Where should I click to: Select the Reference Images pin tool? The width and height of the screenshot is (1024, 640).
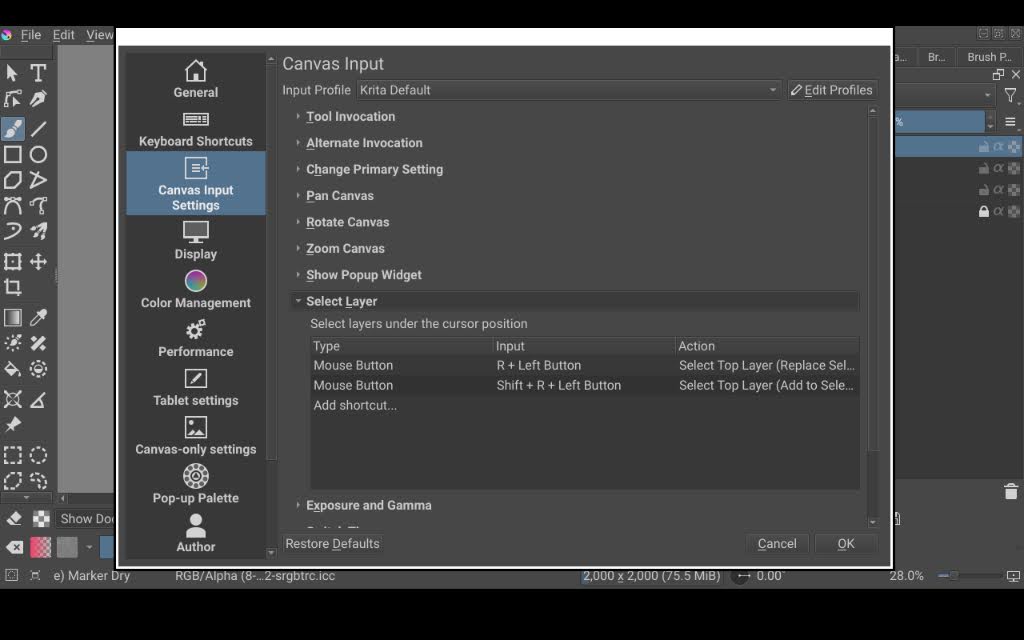tap(12, 424)
